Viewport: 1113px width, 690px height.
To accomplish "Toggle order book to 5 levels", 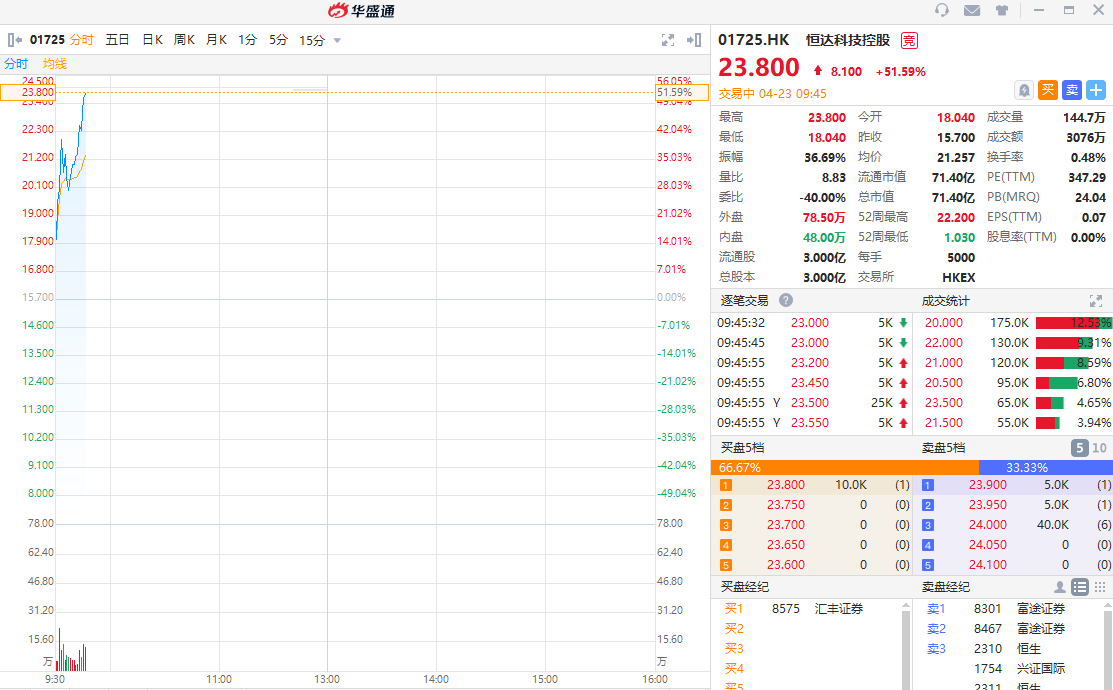I will (1079, 448).
